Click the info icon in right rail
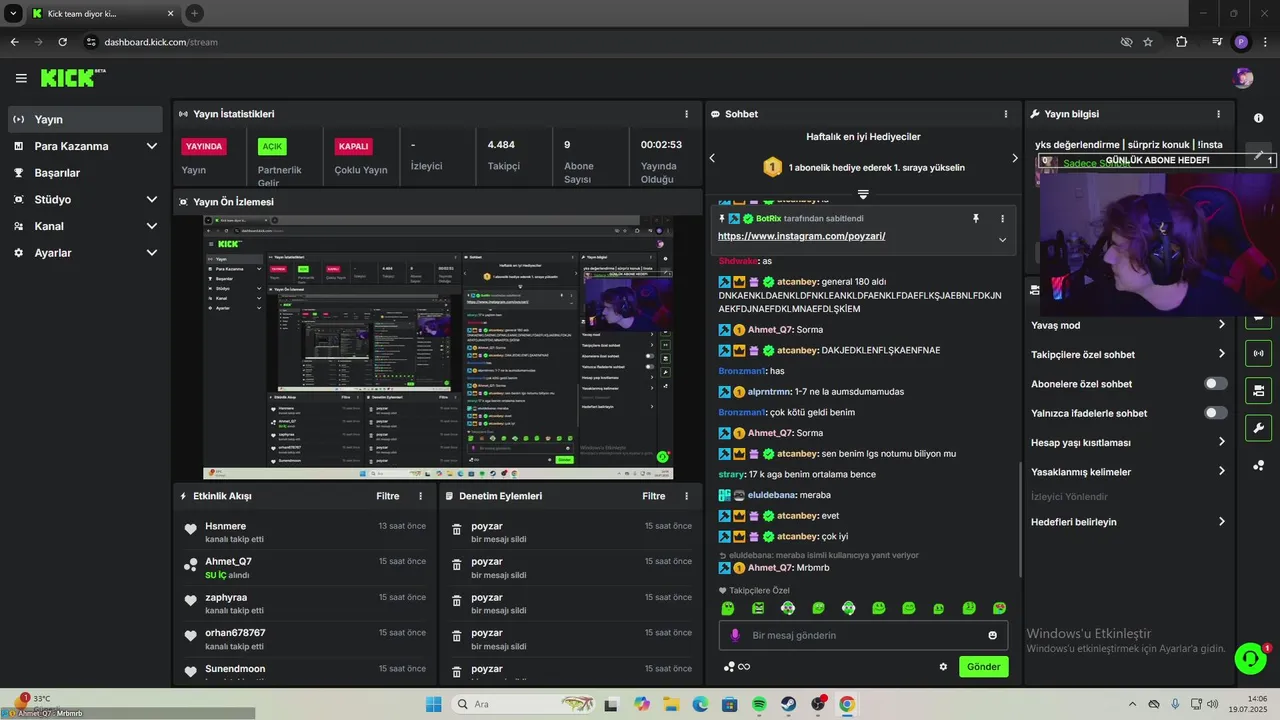The width and height of the screenshot is (1280, 720). 1258,118
